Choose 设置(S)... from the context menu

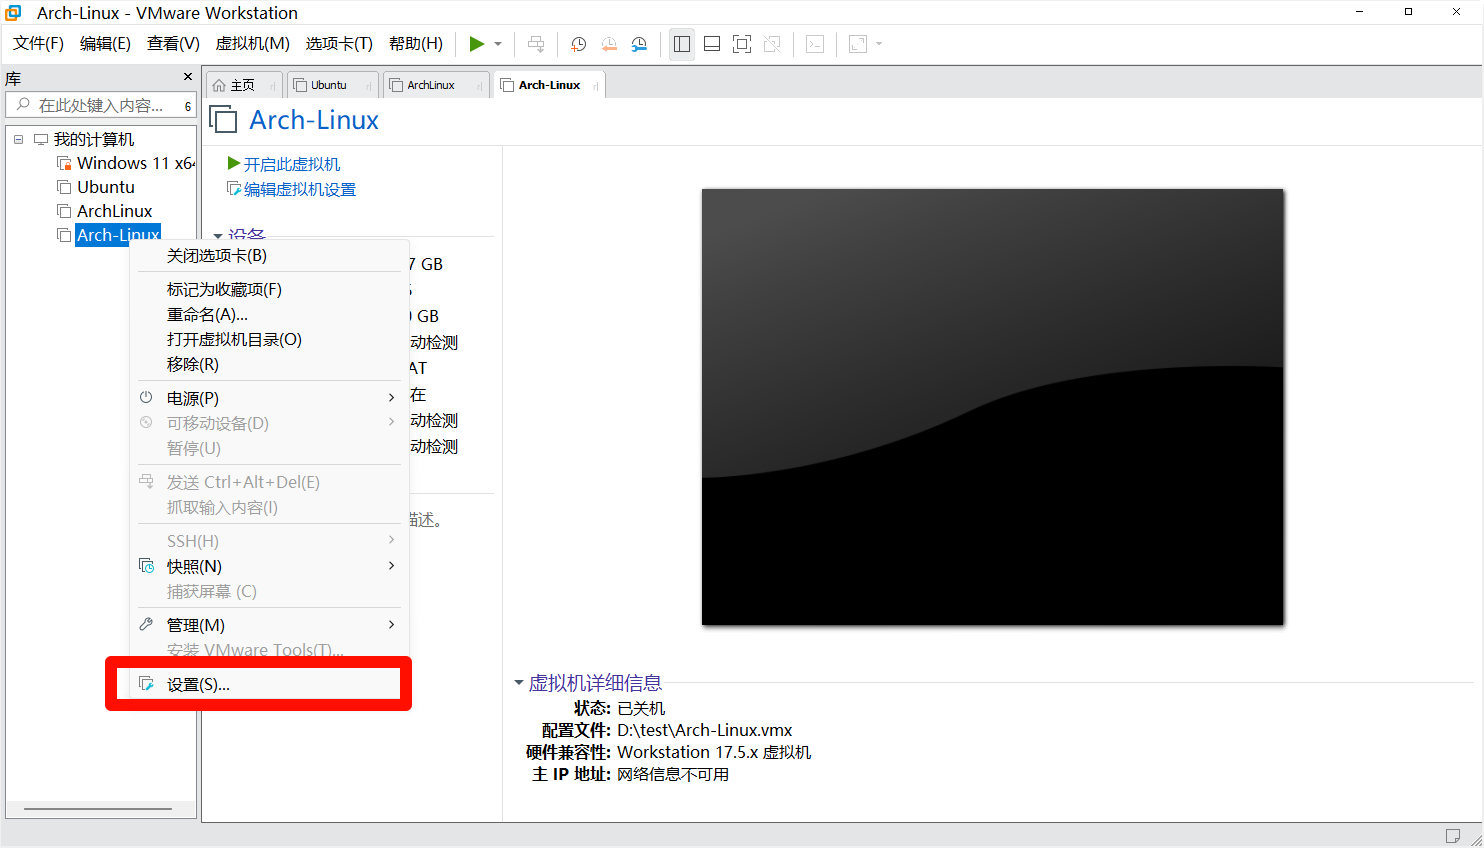tap(198, 685)
